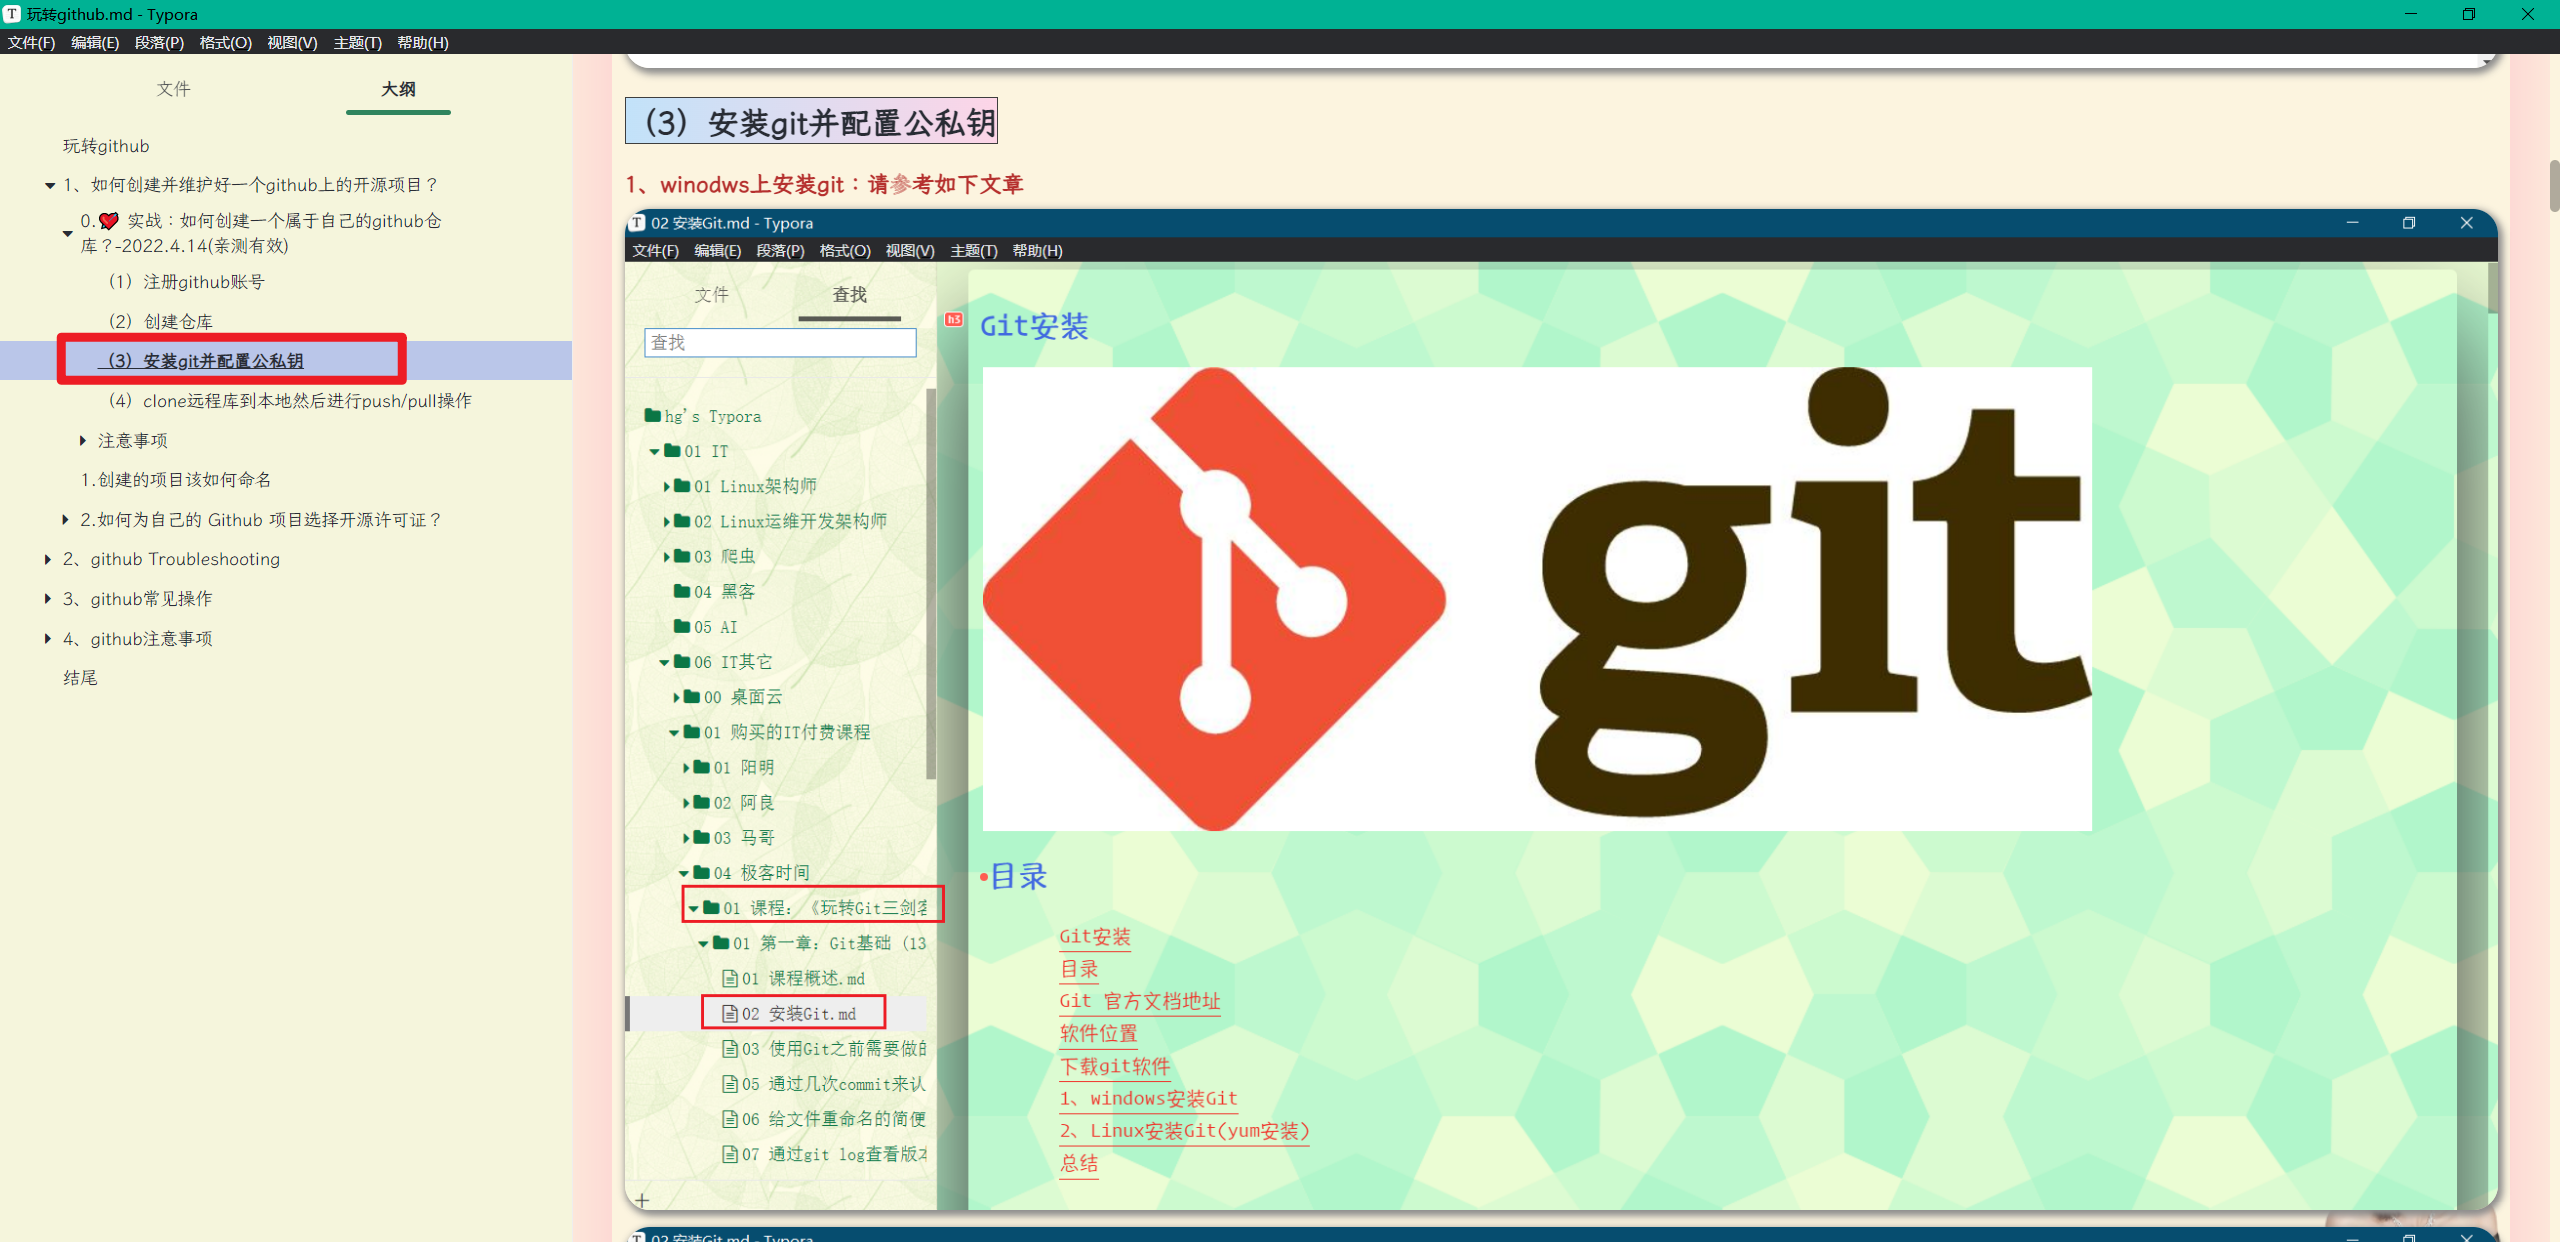Select (3) 安装git并配置公私钥 outline item
Viewport: 2560px width, 1242px height.
[204, 360]
